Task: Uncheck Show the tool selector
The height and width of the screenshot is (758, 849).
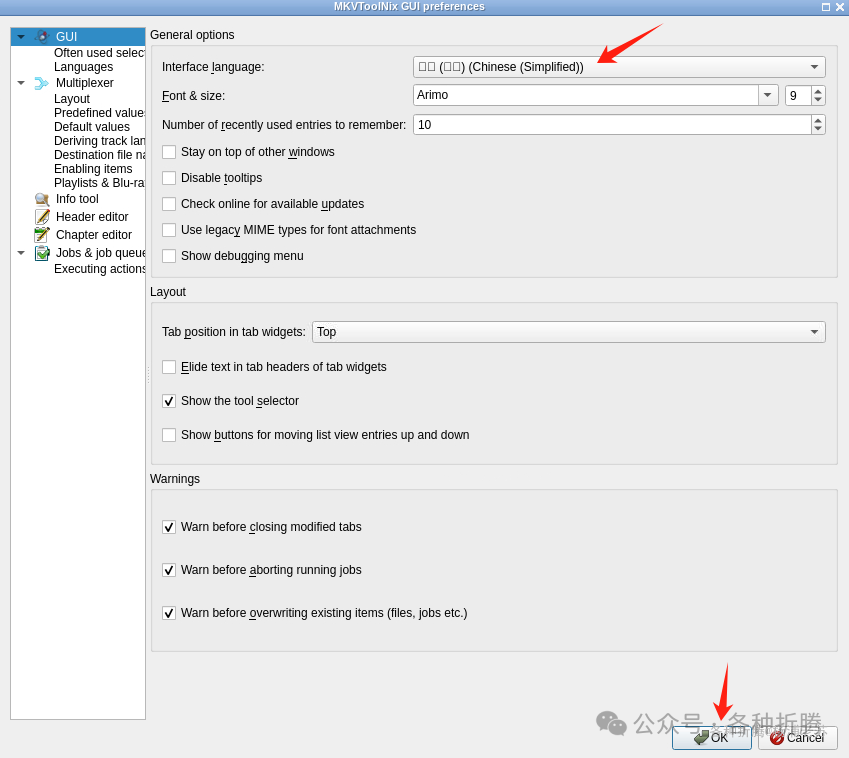Action: pyautogui.click(x=169, y=401)
